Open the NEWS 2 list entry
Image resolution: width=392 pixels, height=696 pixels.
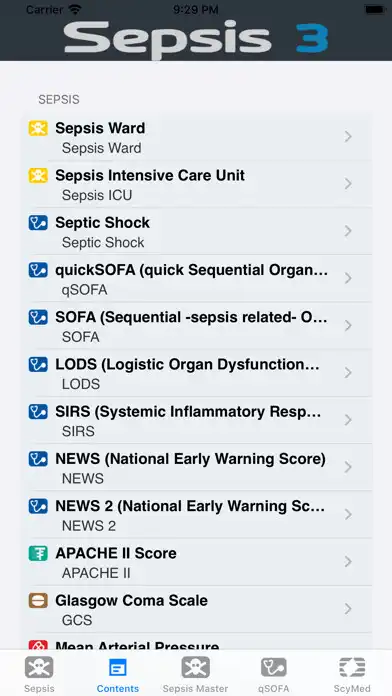tap(197, 514)
